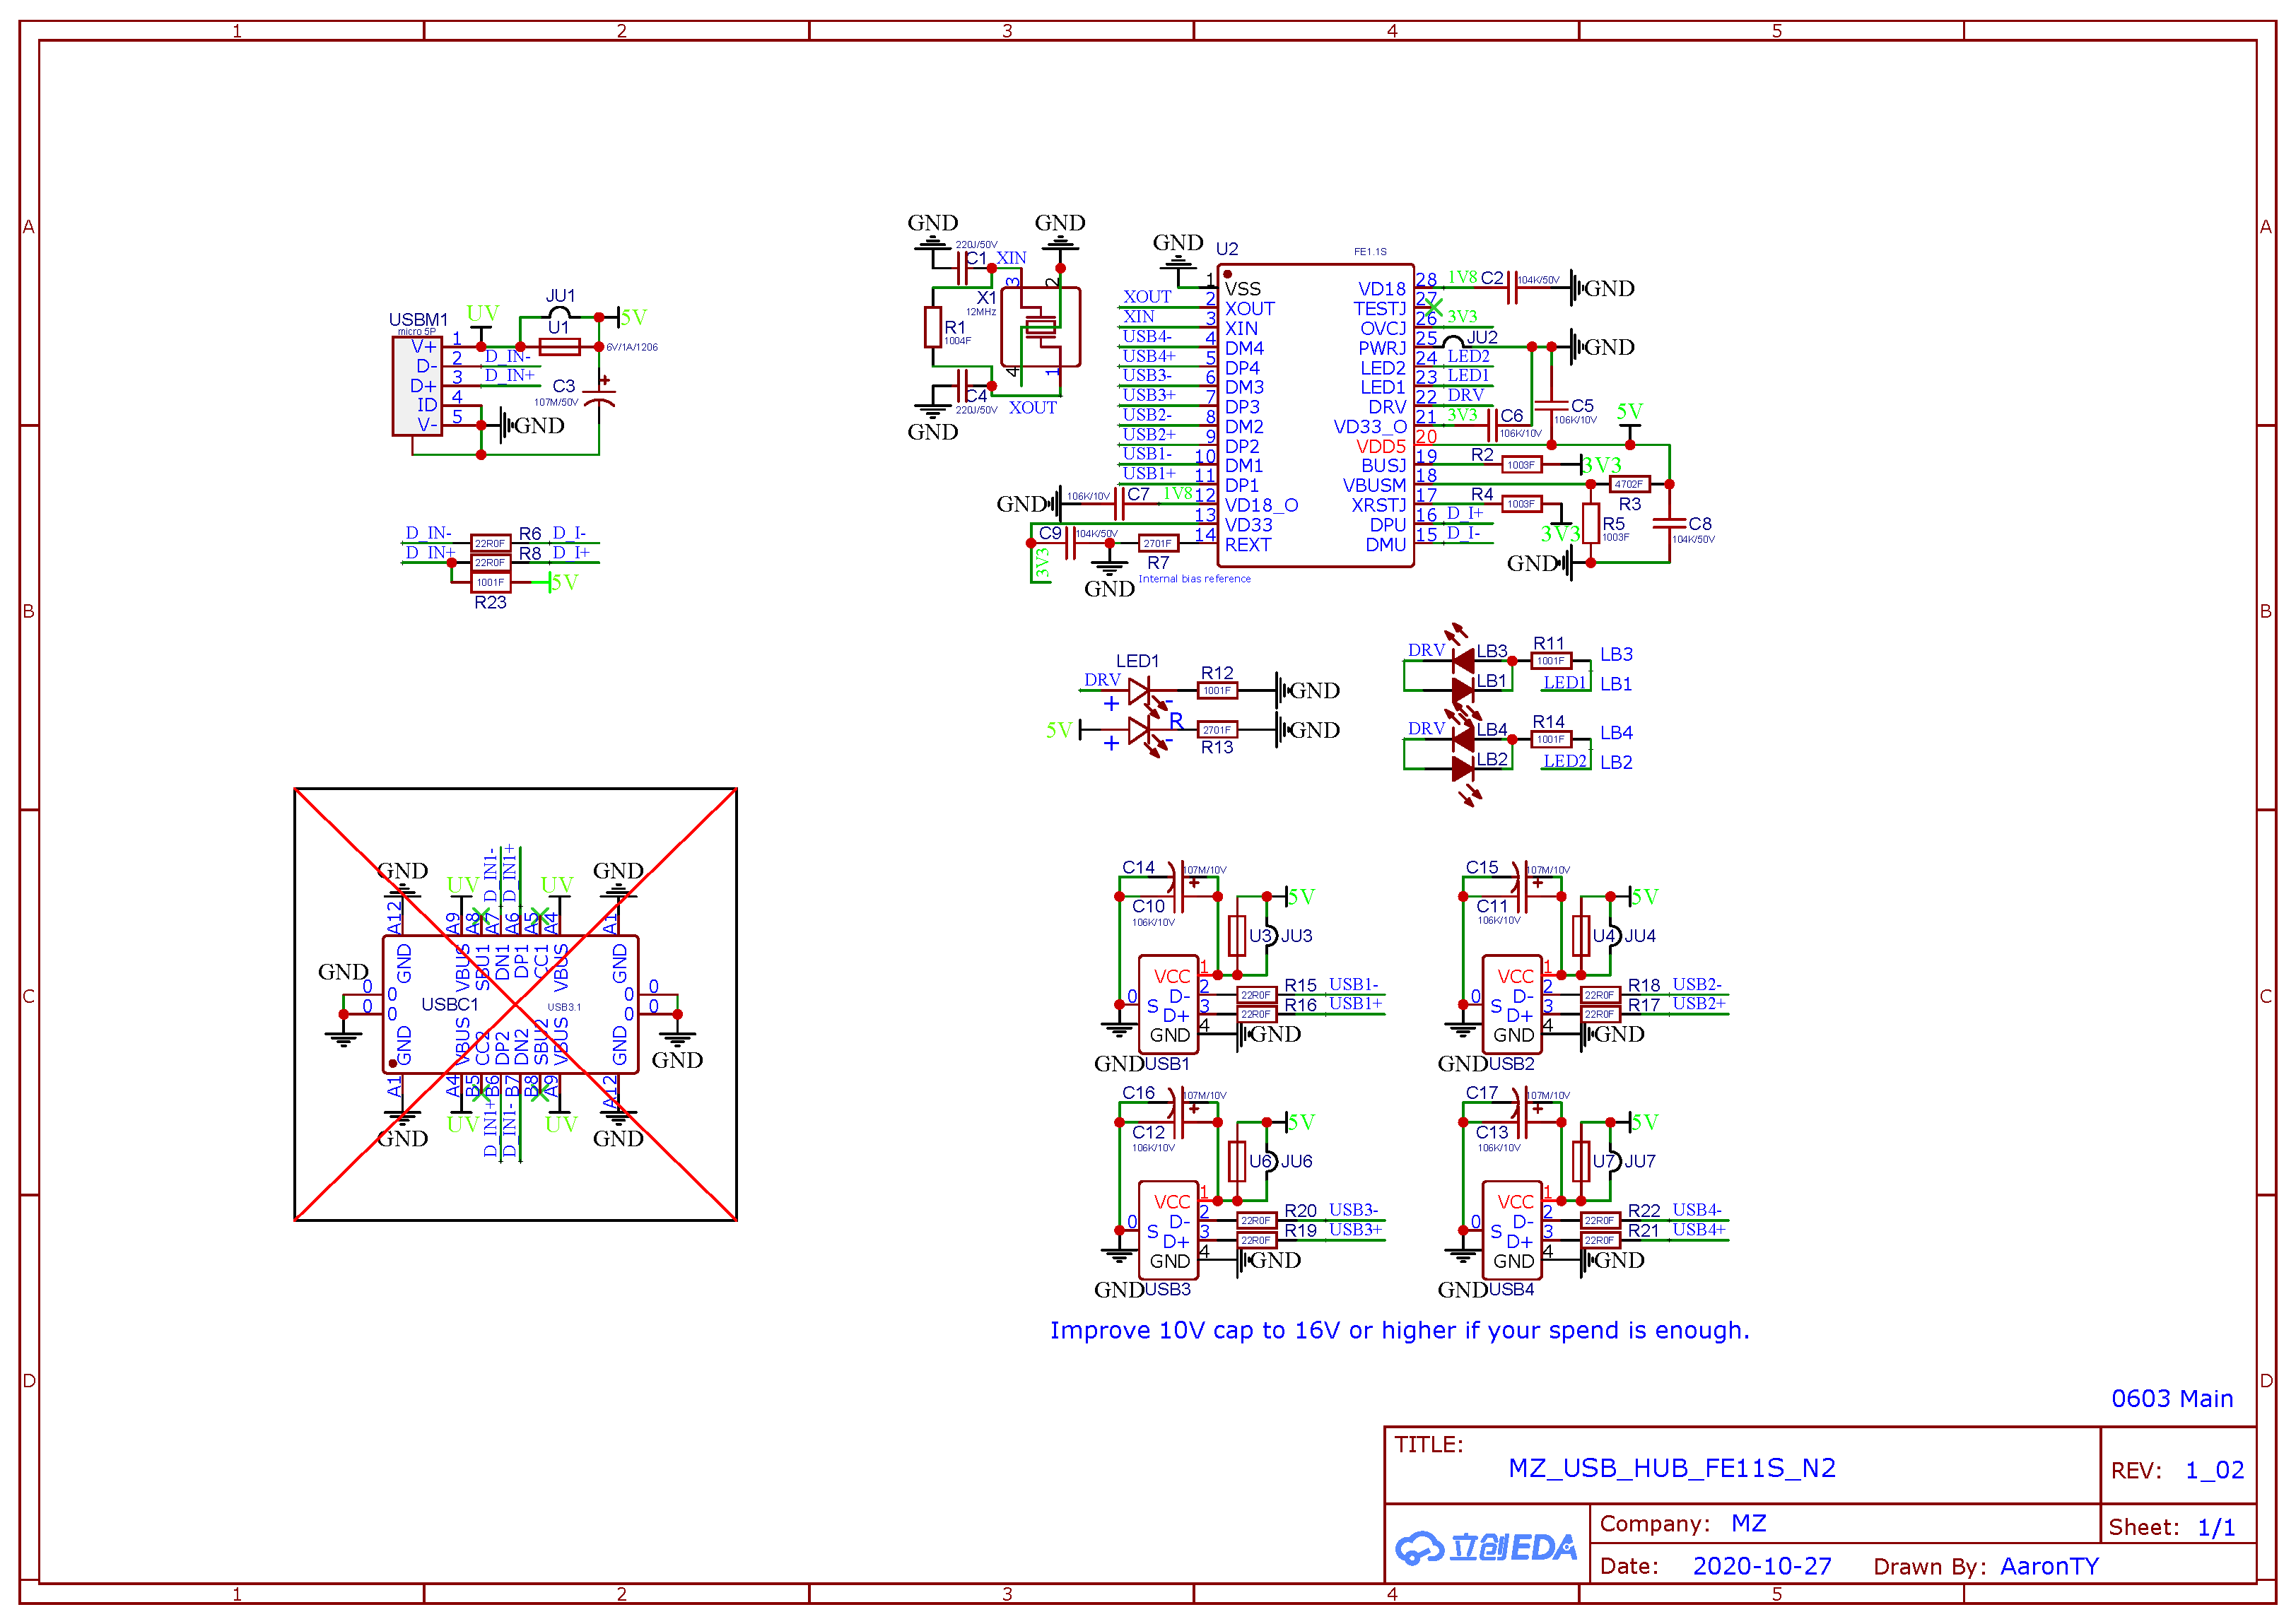This screenshot has height=1624, width=2296.
Task: Click the date 2020-10-27 field
Action: [1761, 1565]
